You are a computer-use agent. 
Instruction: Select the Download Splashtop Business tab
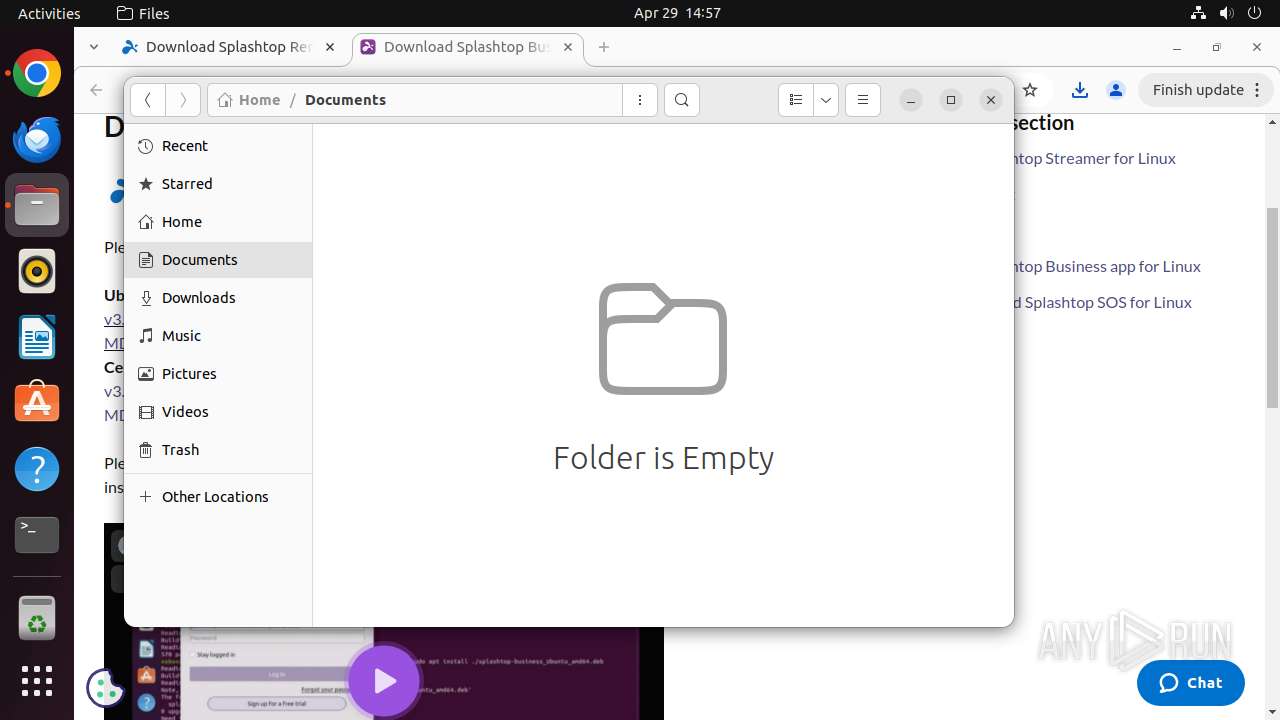pos(466,47)
